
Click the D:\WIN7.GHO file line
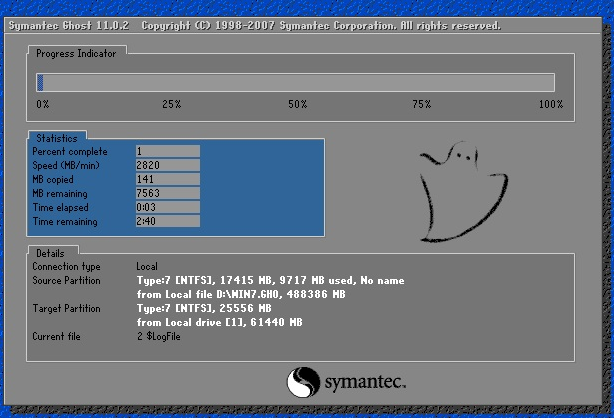coord(241,295)
